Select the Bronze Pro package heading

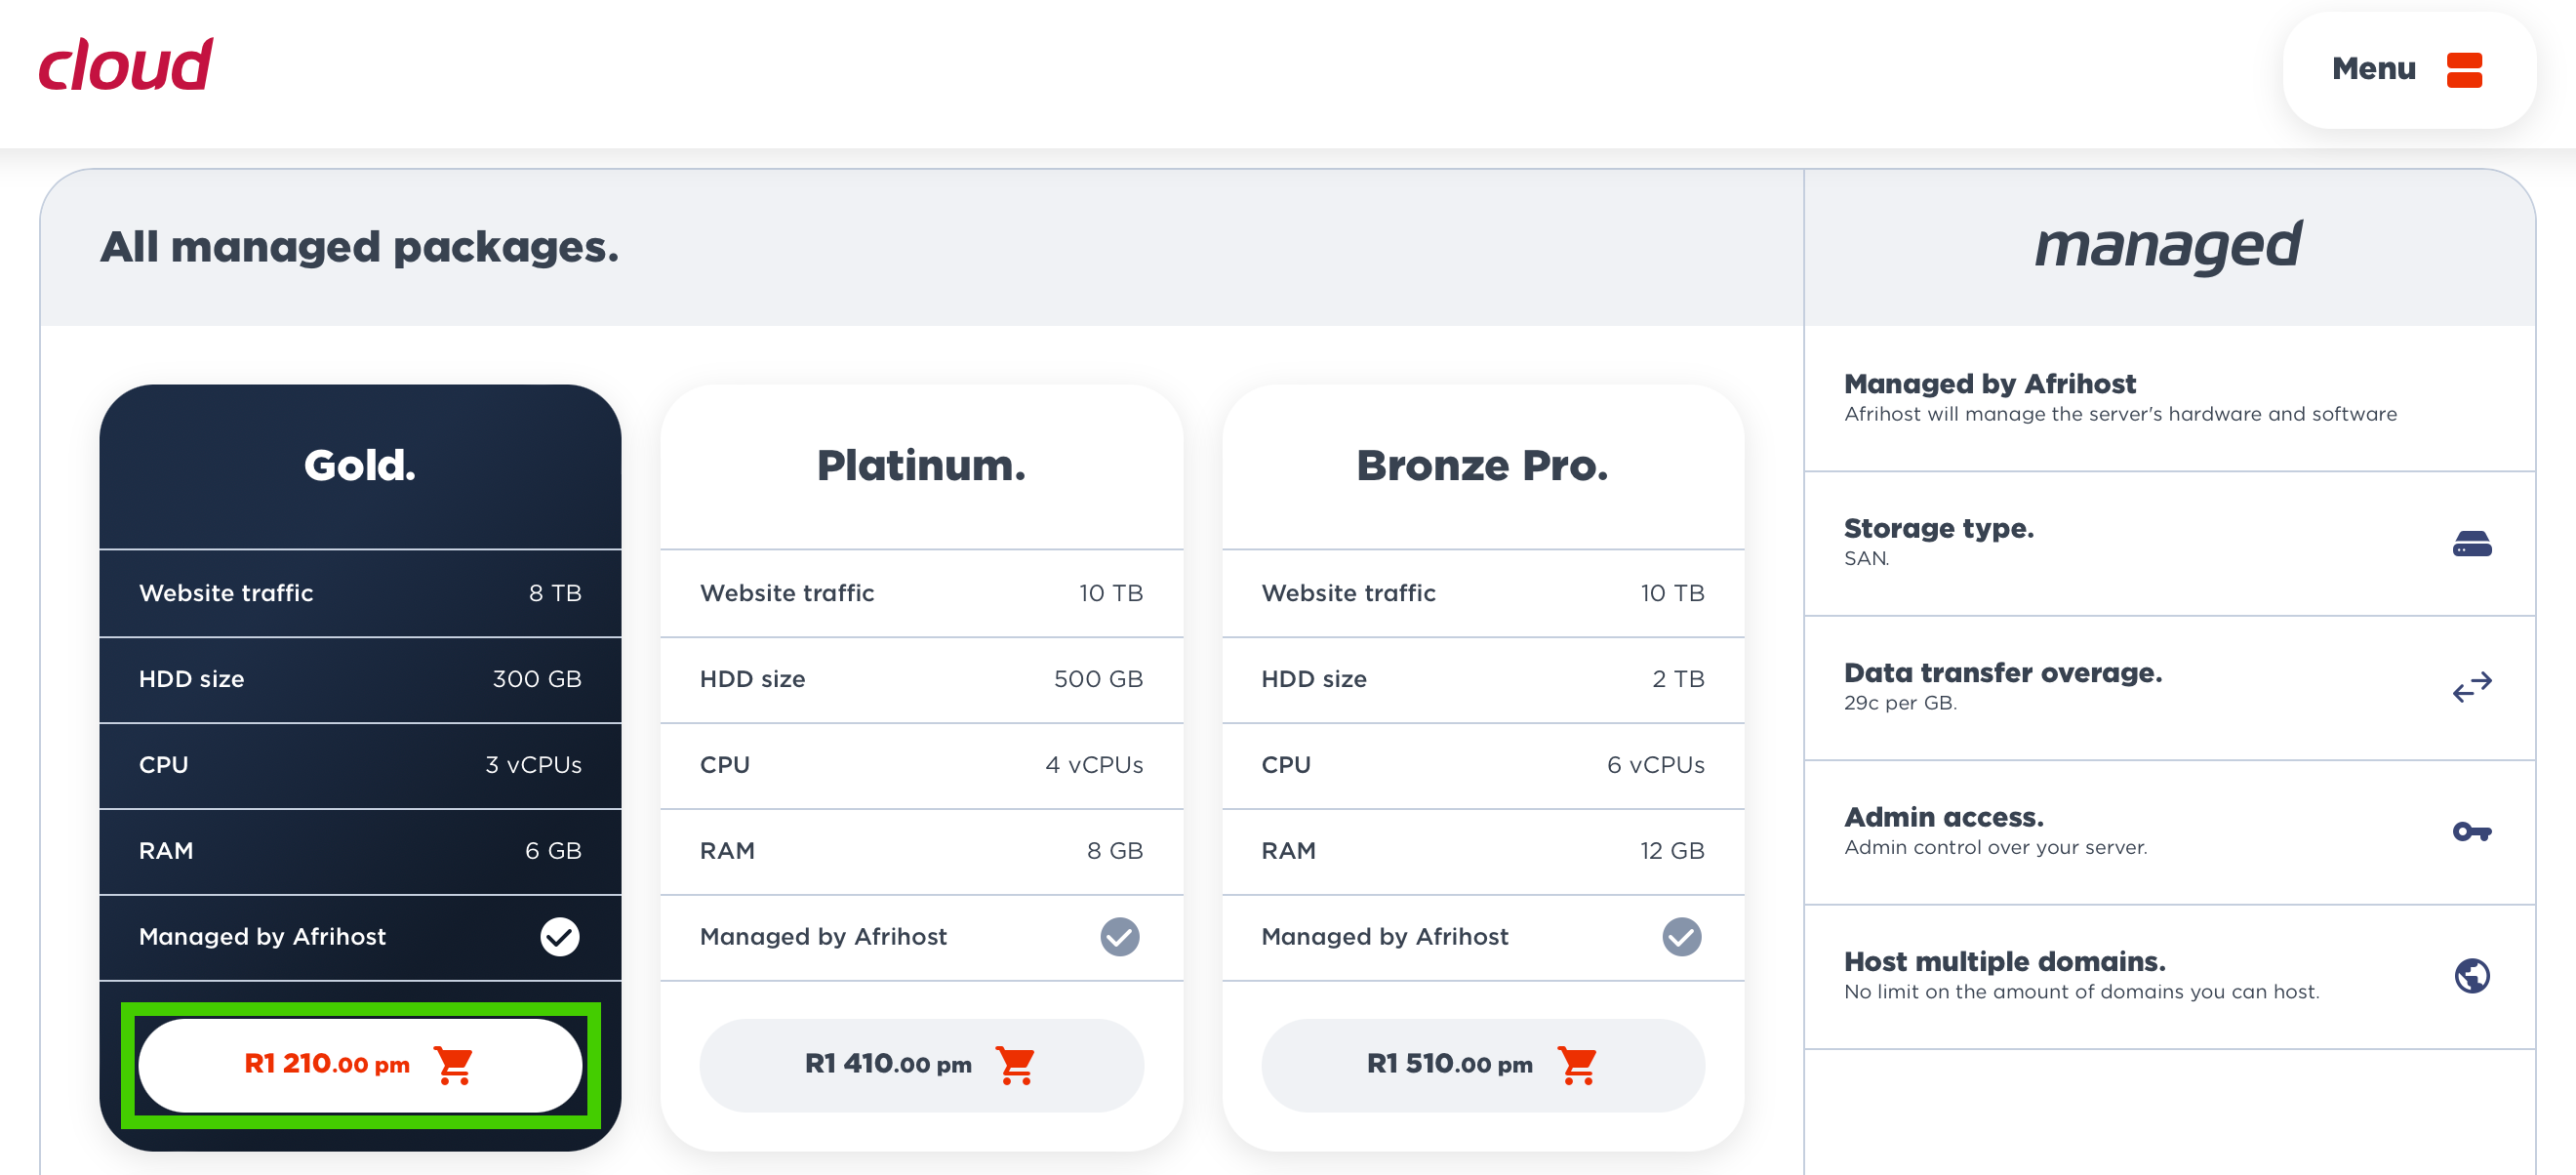(1482, 466)
